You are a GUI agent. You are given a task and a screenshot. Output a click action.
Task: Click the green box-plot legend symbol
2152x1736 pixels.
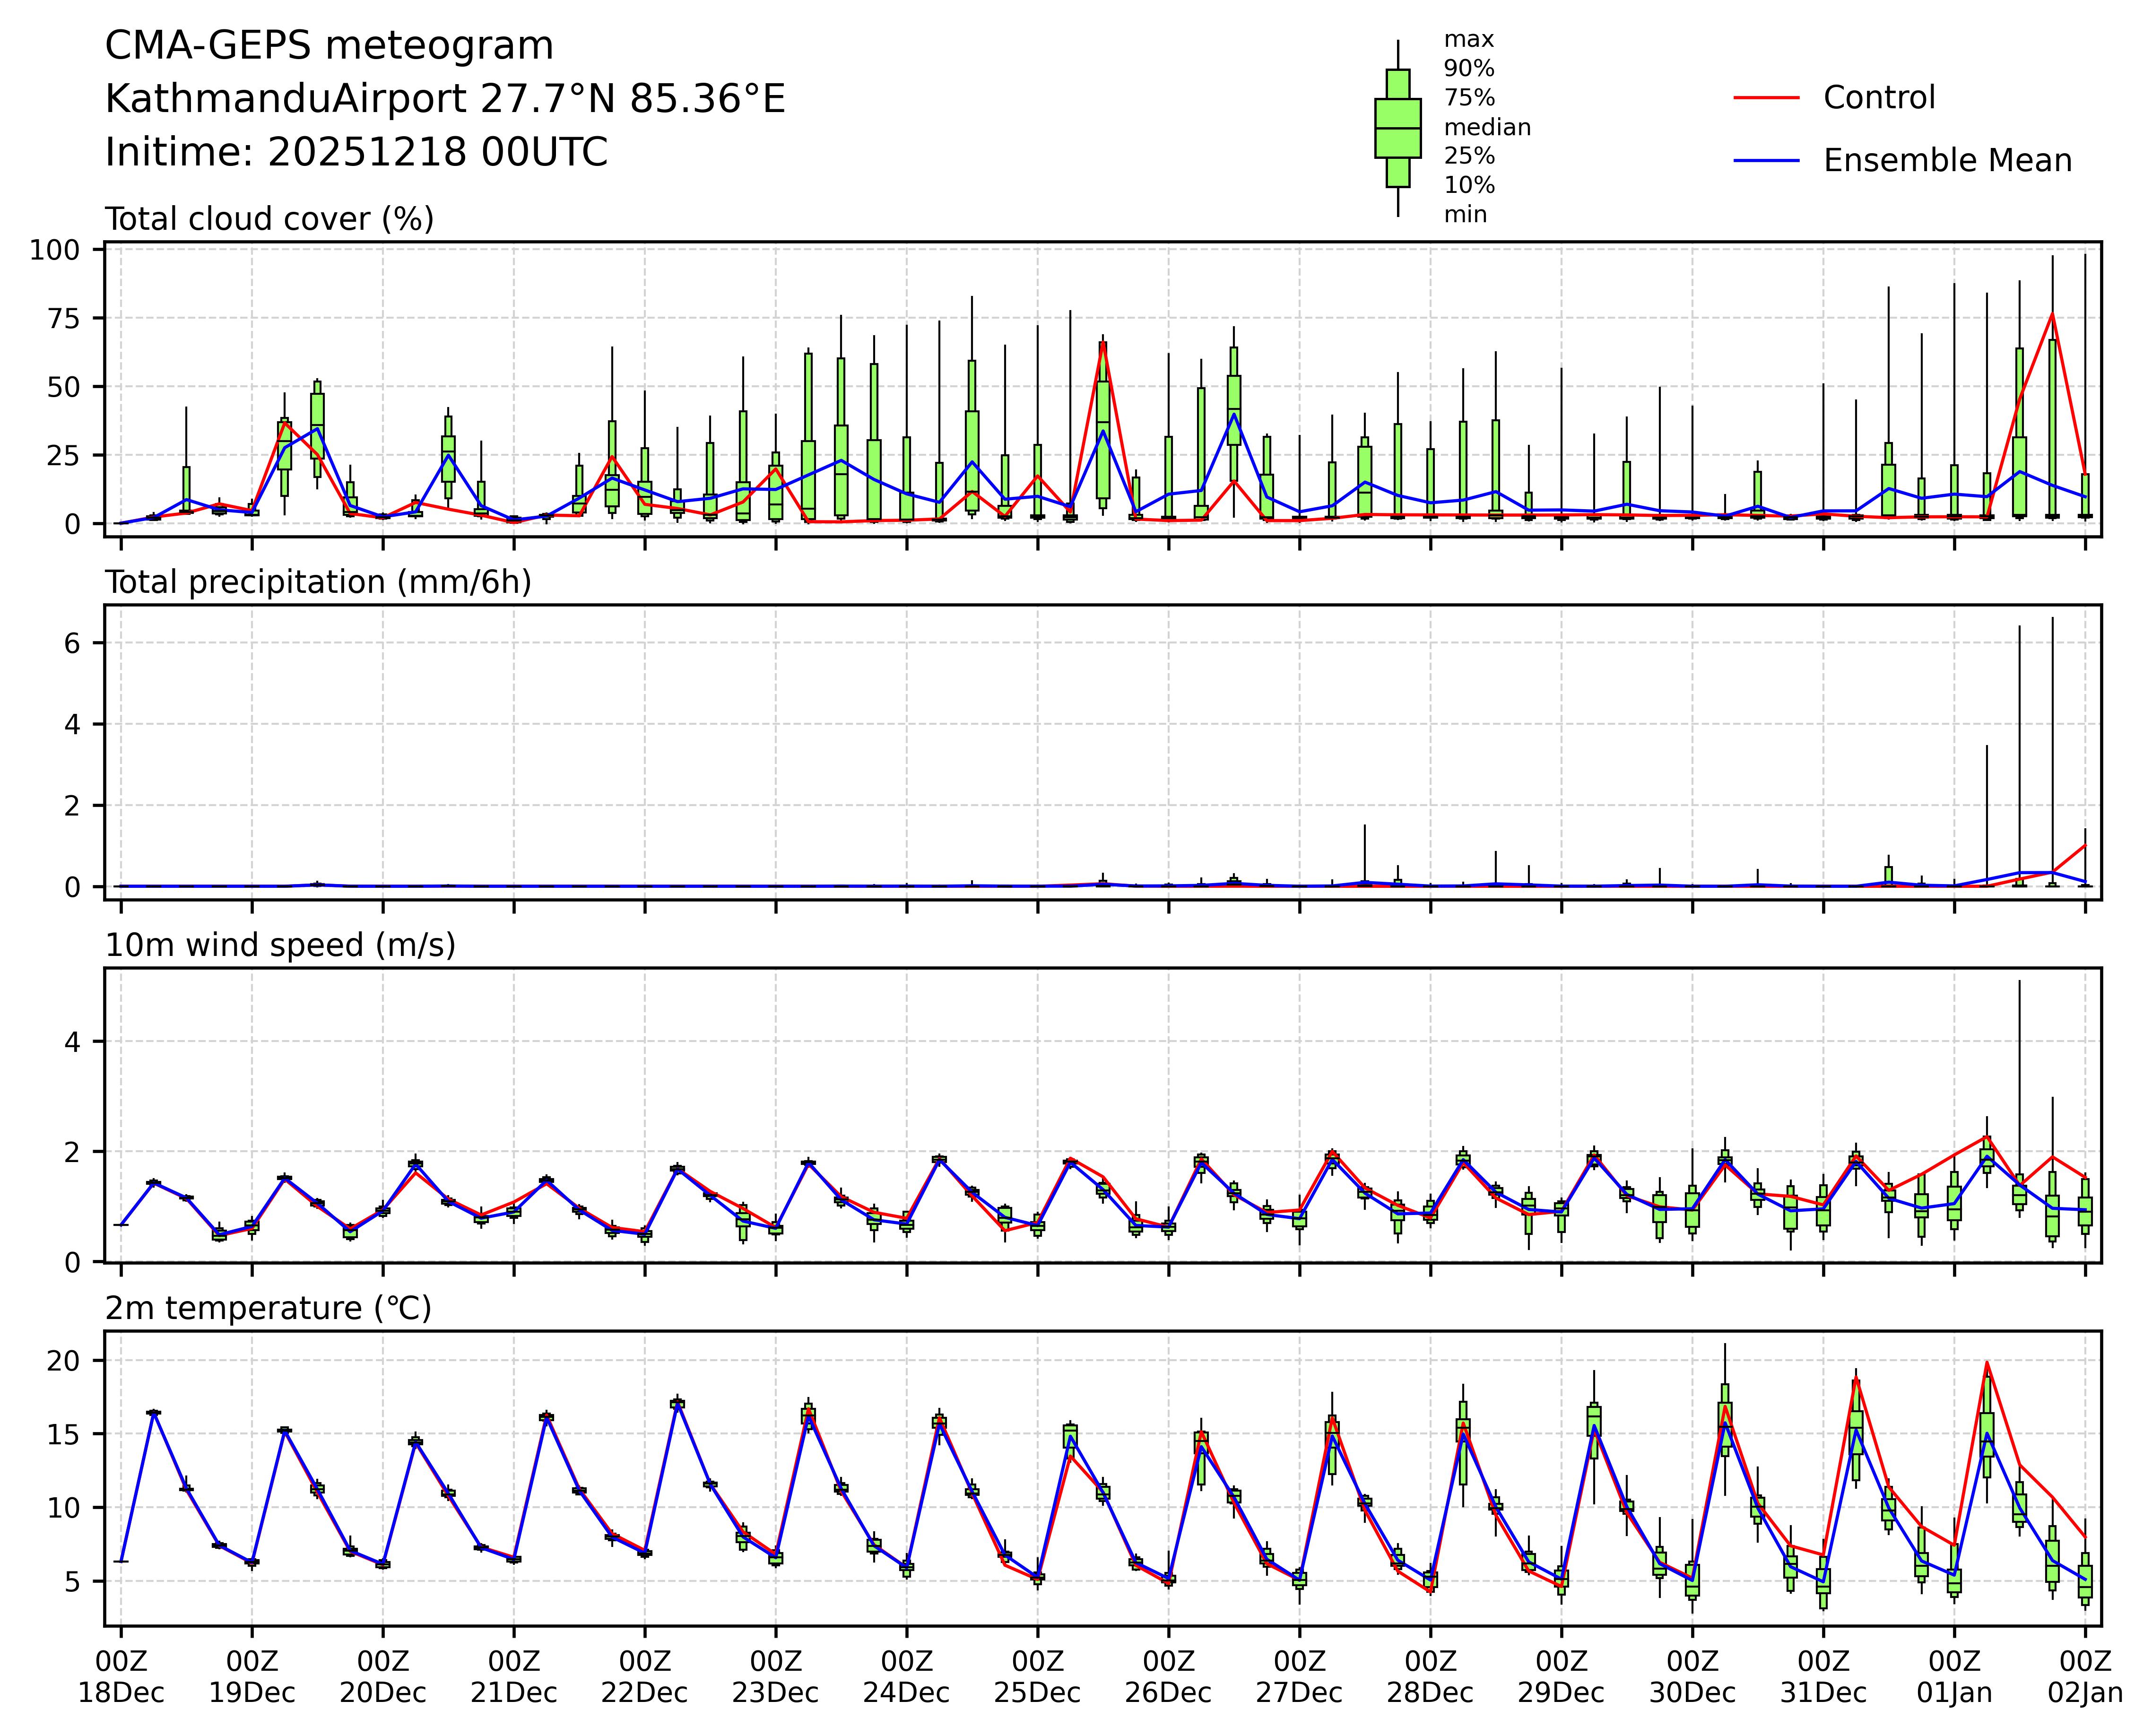click(x=1397, y=128)
